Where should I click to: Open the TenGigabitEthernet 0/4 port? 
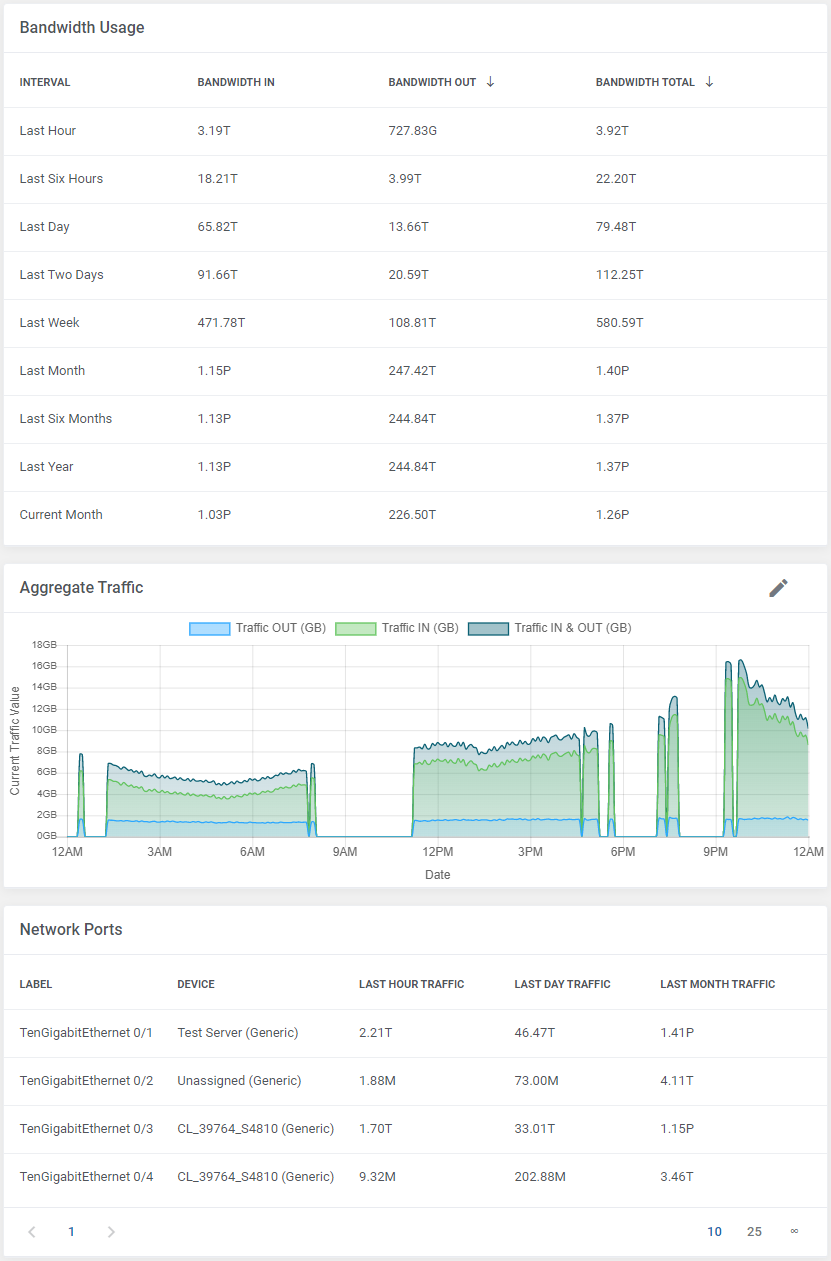(x=86, y=1176)
